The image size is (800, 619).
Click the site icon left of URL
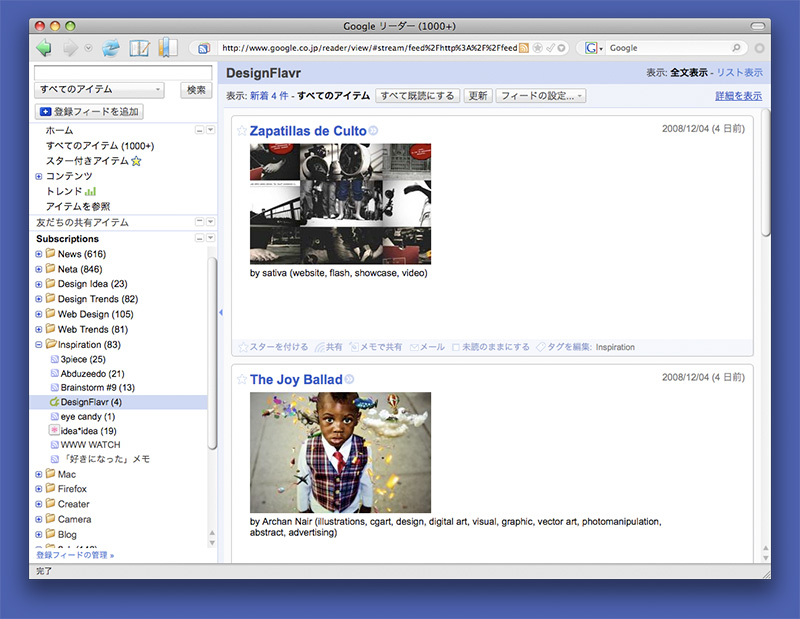[x=204, y=48]
